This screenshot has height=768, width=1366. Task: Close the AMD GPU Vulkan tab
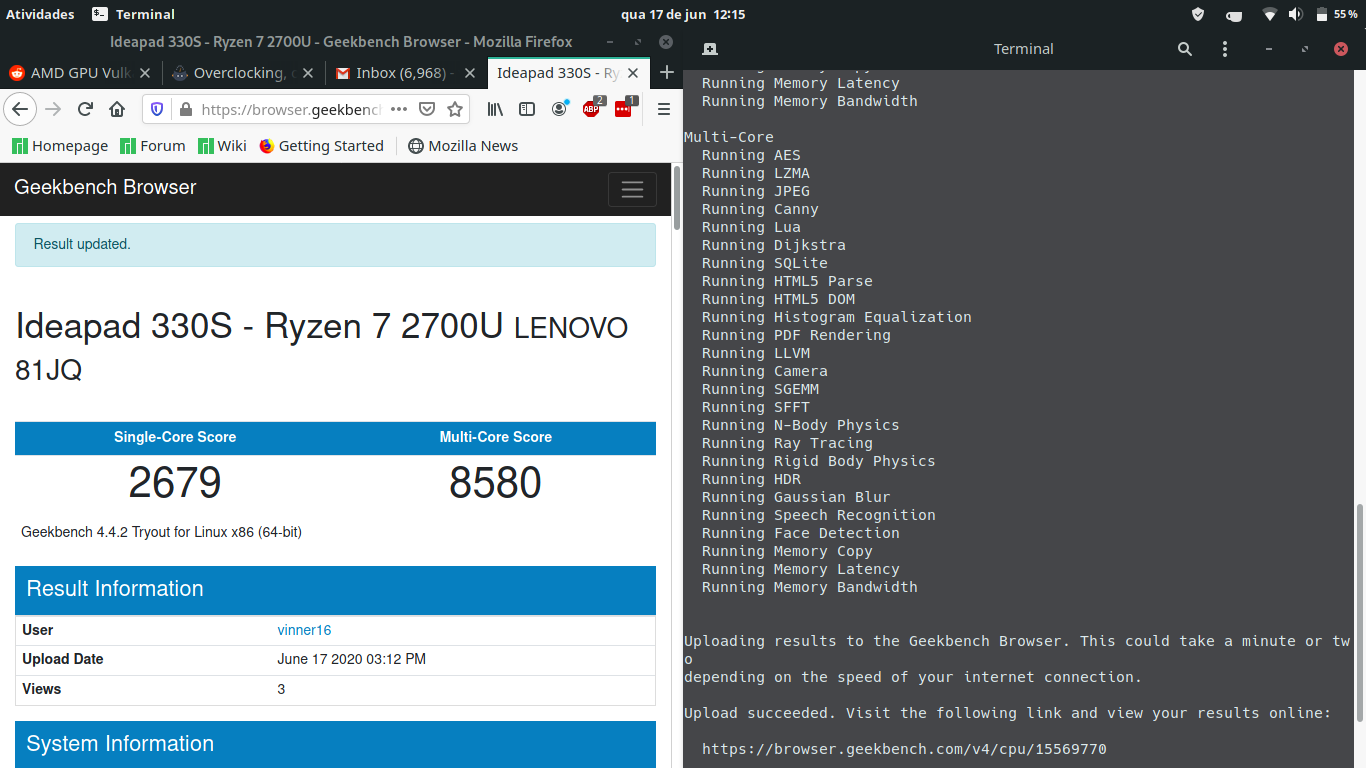point(145,73)
